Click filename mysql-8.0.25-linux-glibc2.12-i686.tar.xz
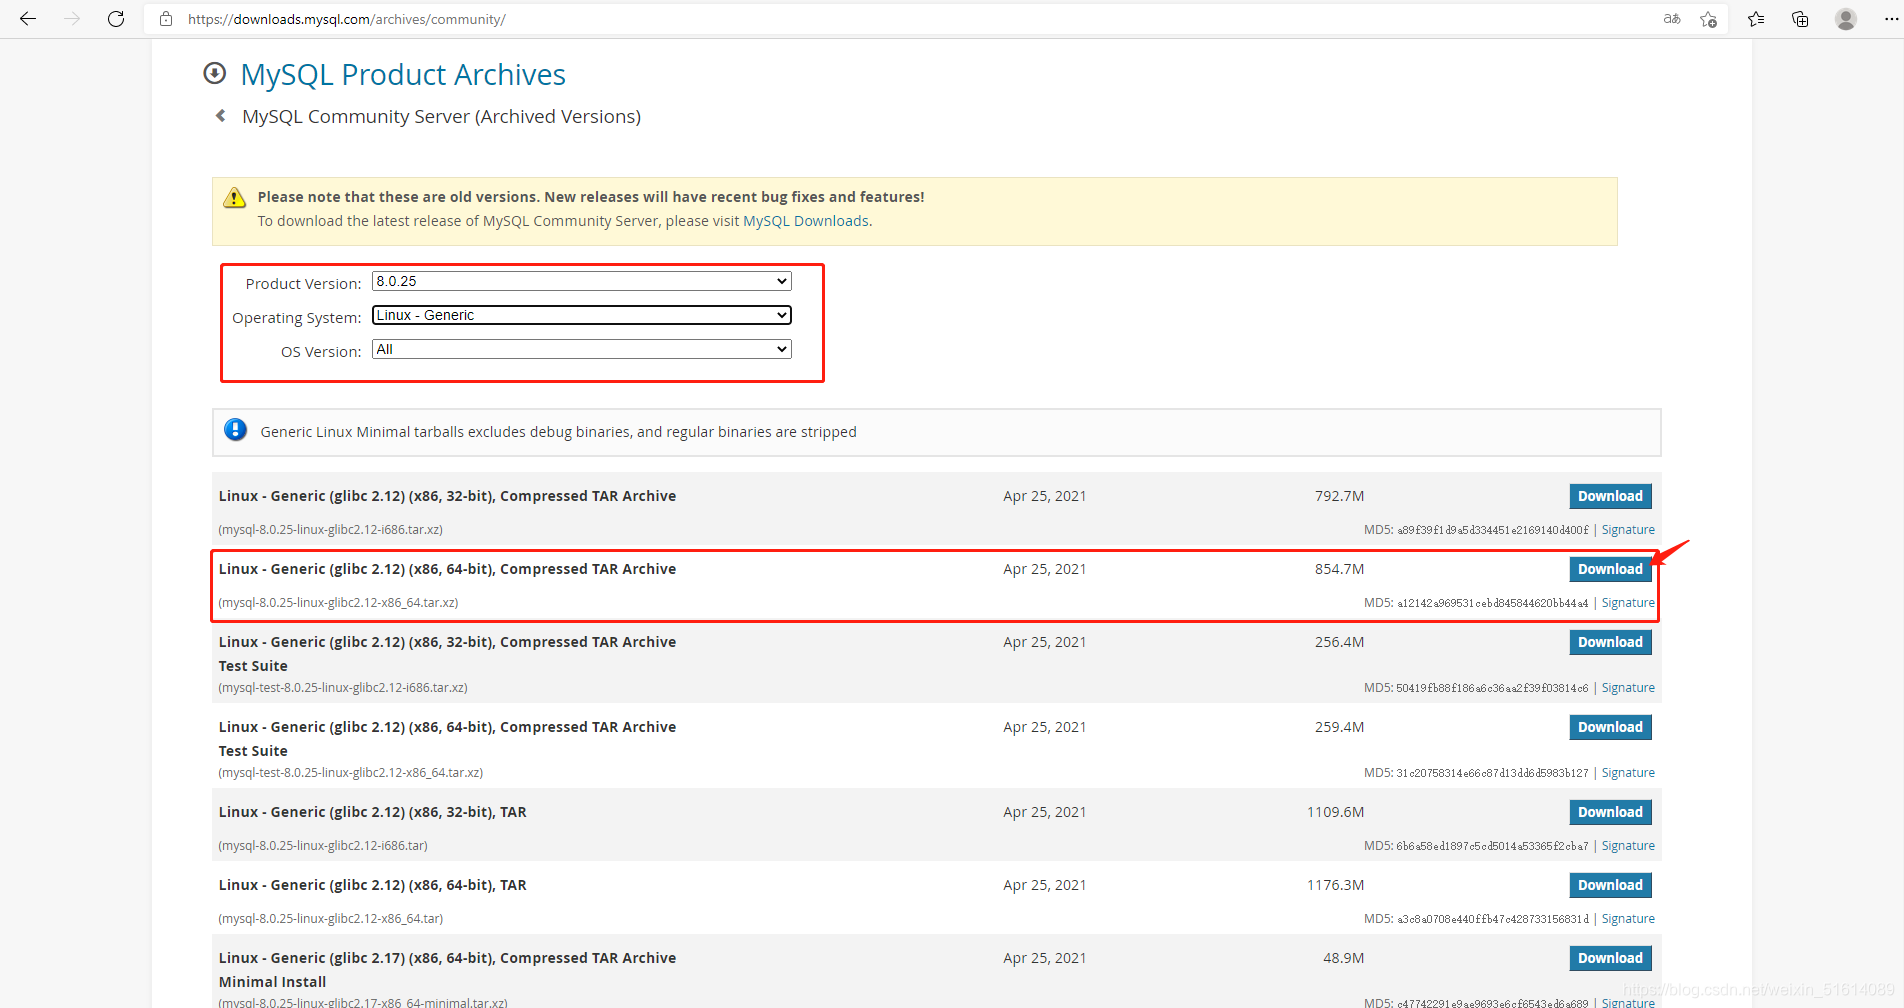Image resolution: width=1904 pixels, height=1008 pixels. (331, 530)
